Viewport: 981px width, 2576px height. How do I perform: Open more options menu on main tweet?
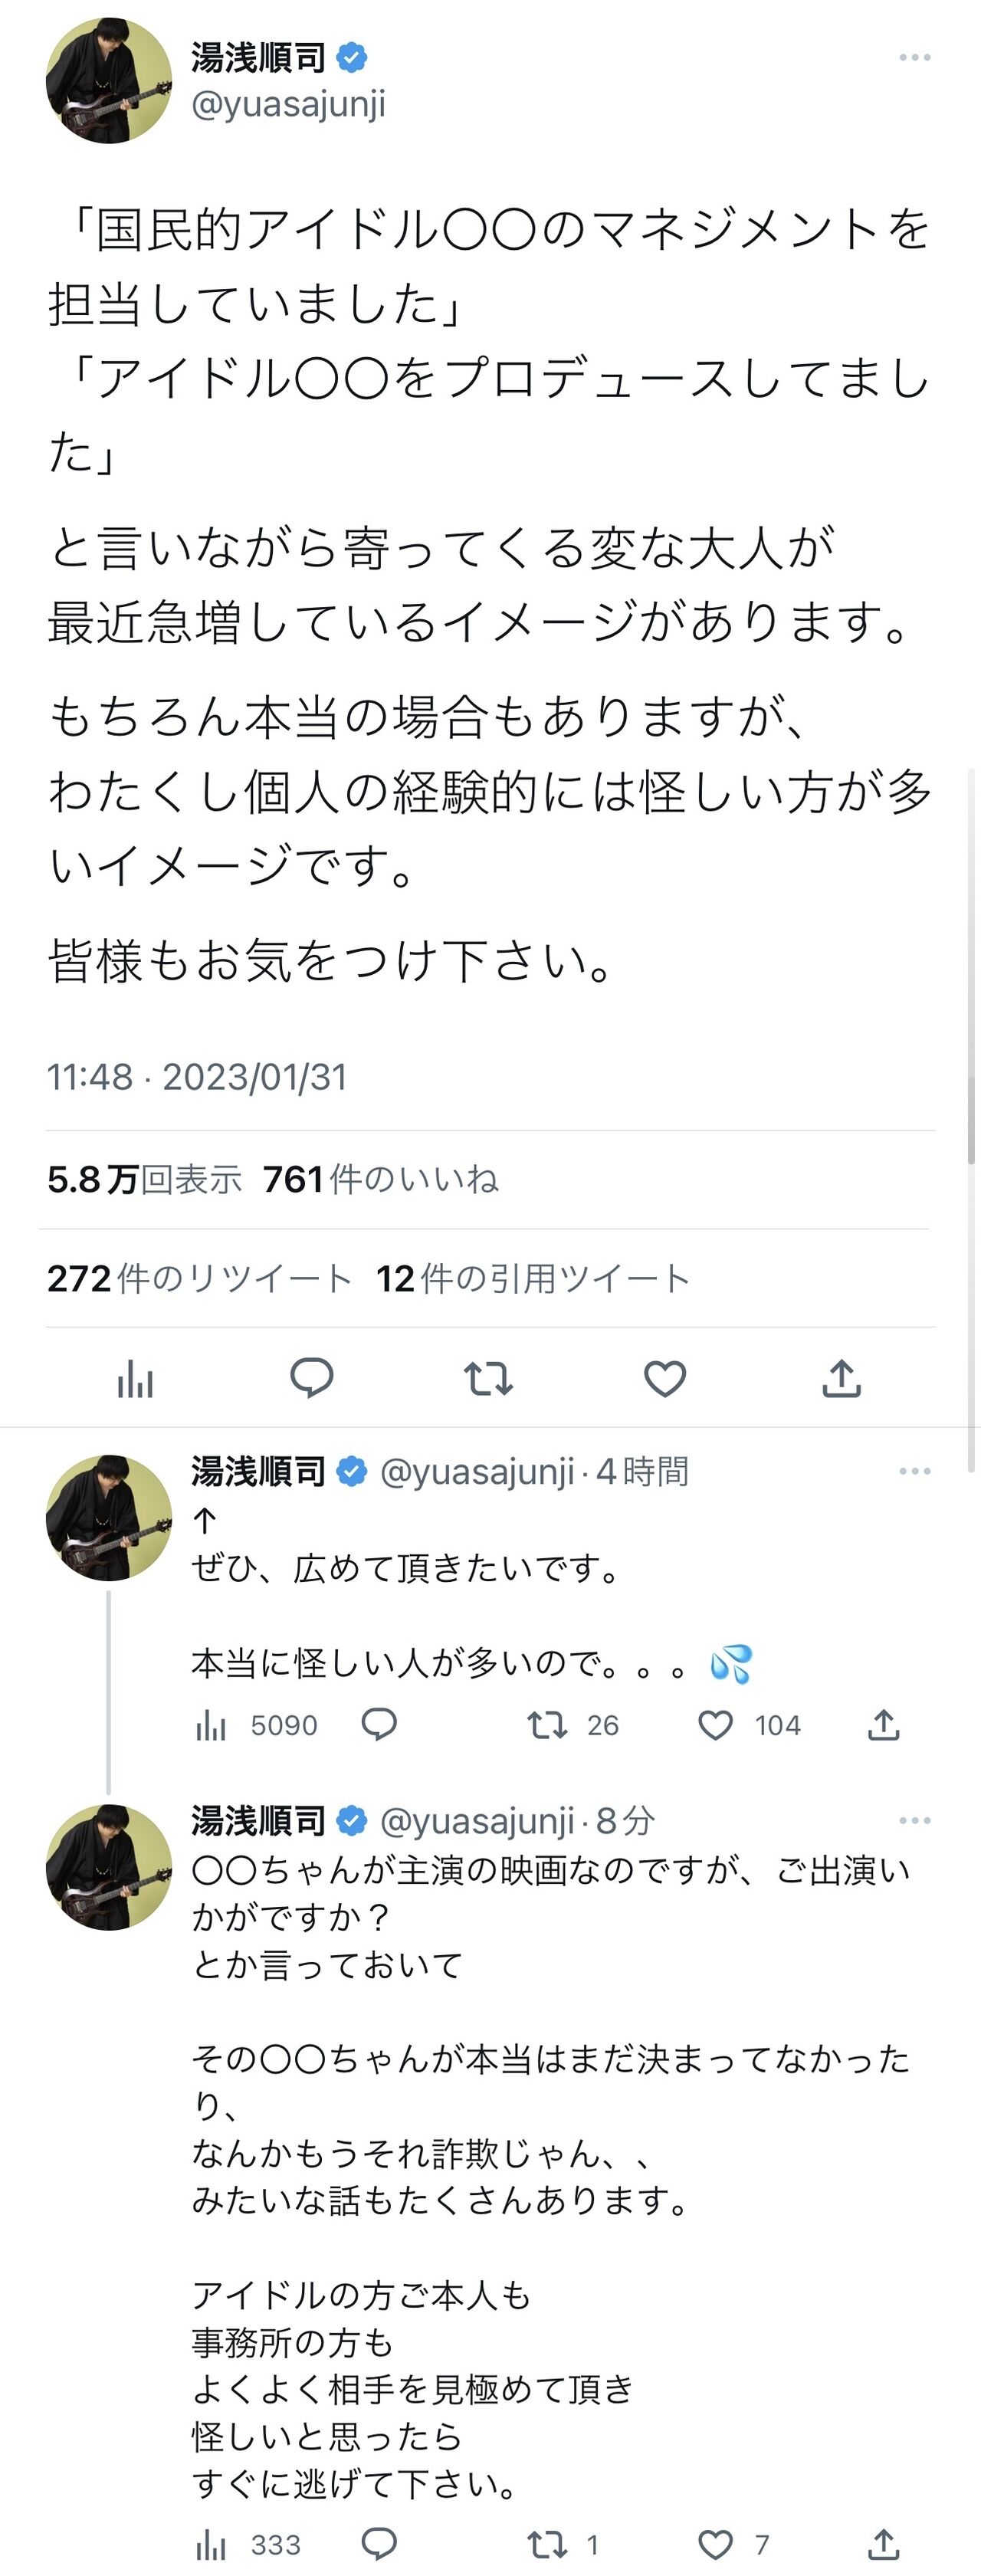coord(914,58)
